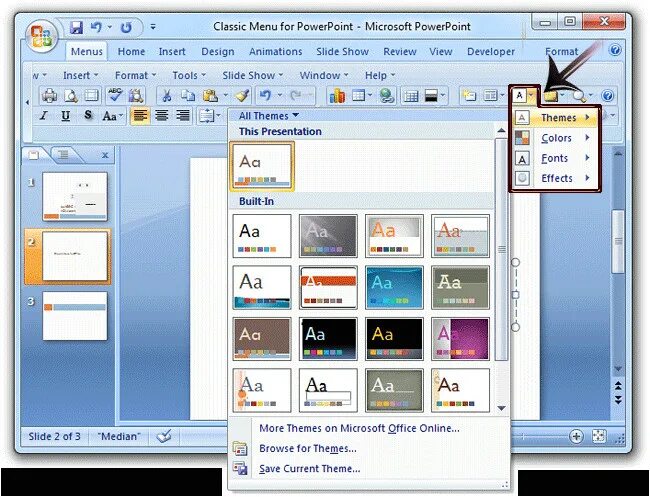This screenshot has height=497, width=650.
Task: Toggle Italic formatting
Action: click(x=44, y=116)
